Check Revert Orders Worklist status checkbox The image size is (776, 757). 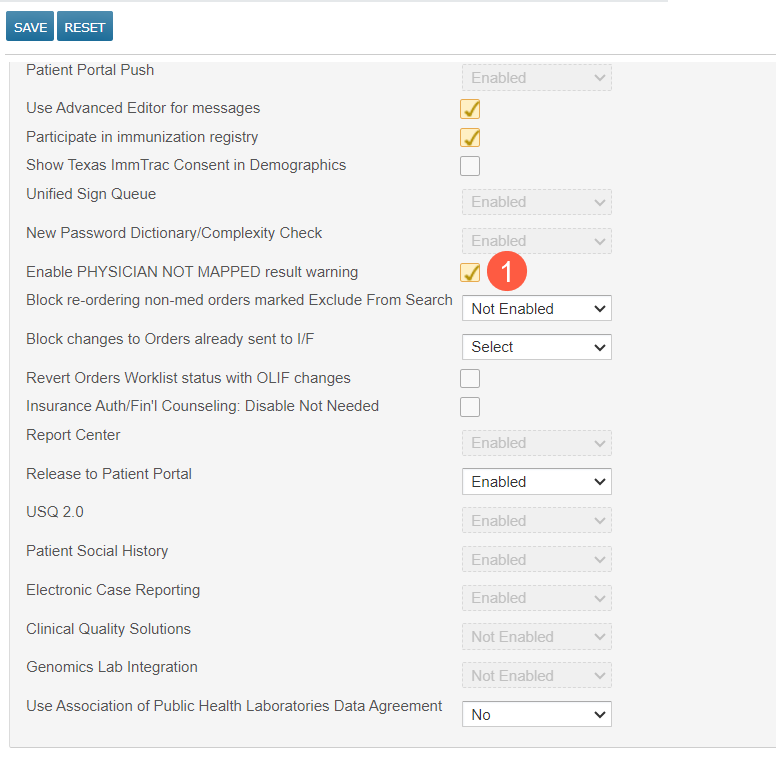click(x=470, y=379)
